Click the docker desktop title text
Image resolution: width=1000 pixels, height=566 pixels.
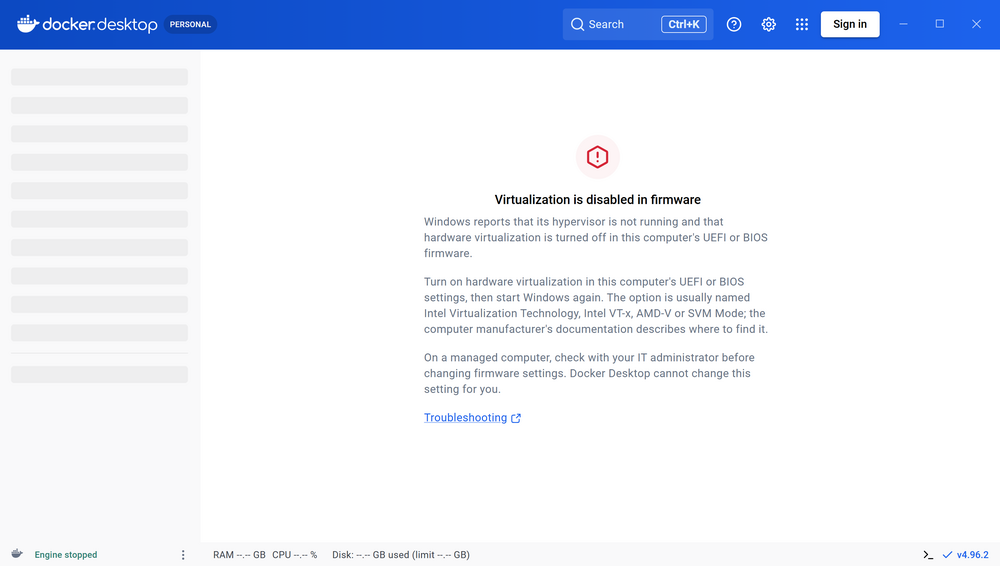(x=99, y=24)
